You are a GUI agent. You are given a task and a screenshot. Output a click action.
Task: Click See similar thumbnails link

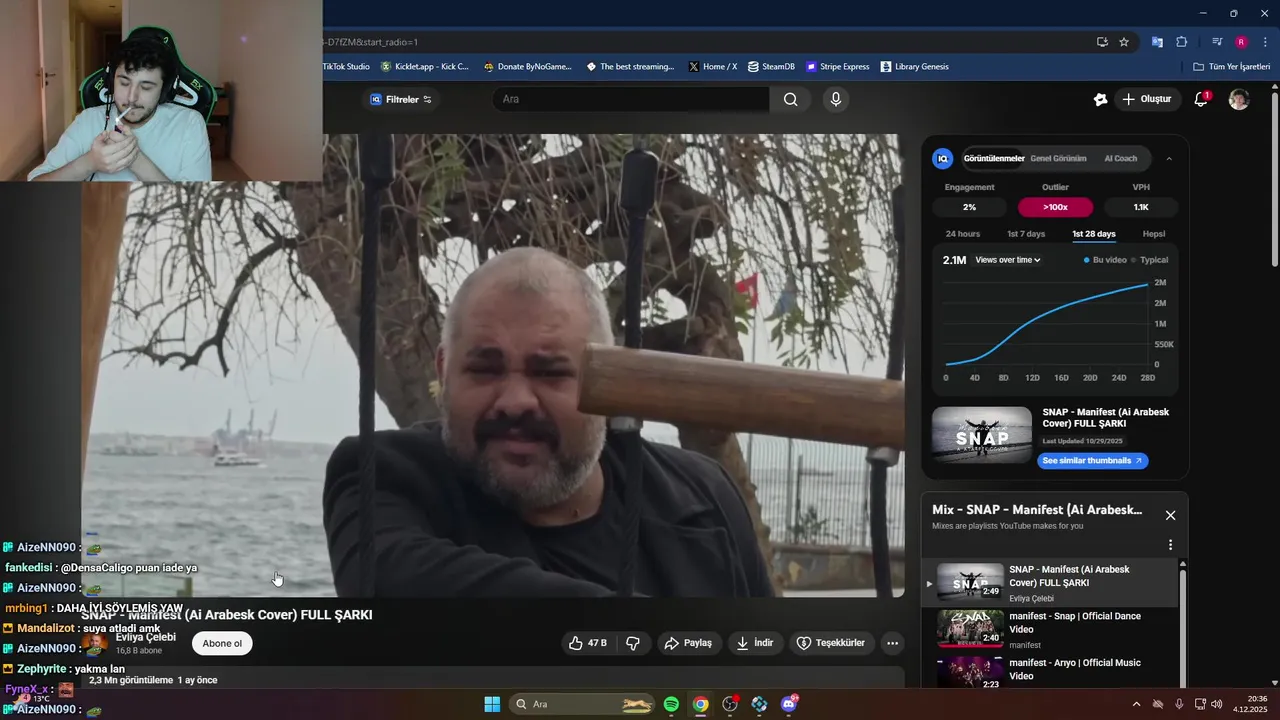pos(1093,461)
